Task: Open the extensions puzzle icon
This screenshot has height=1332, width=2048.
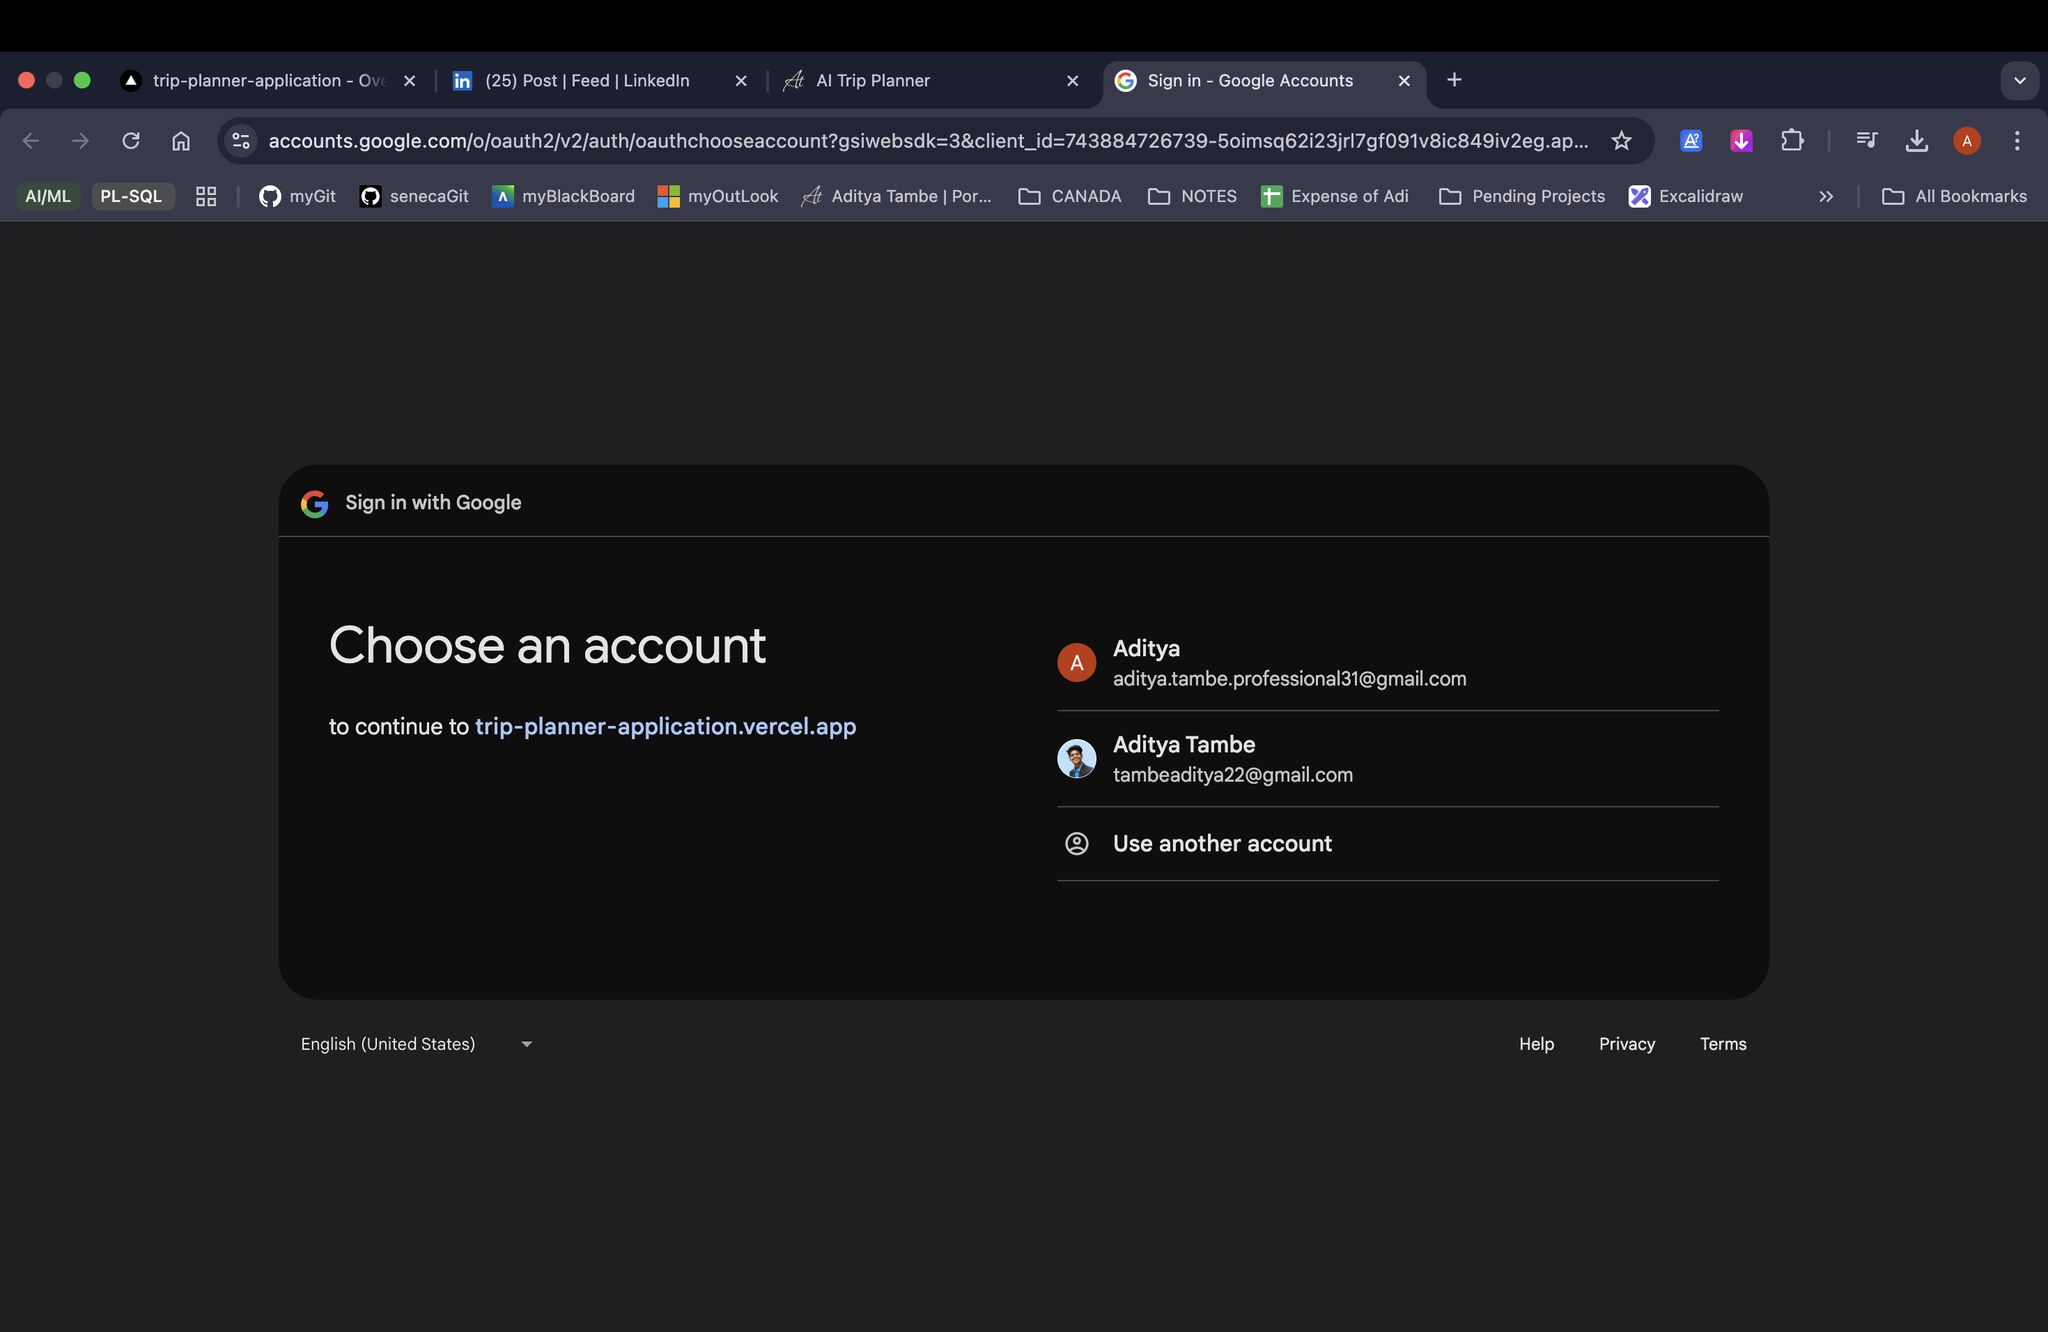Action: 1792,141
